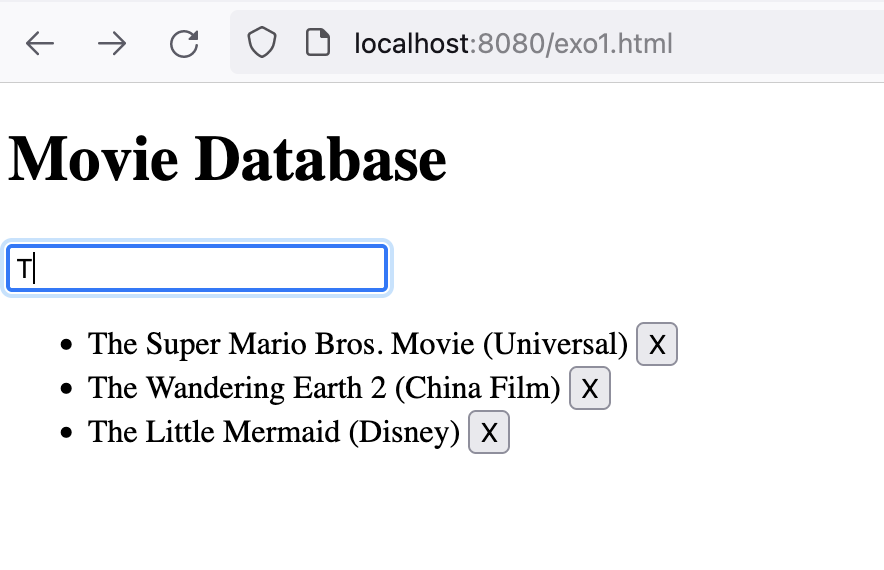884x570 pixels.
Task: Click the page info icon beside the URL
Action: (x=317, y=44)
